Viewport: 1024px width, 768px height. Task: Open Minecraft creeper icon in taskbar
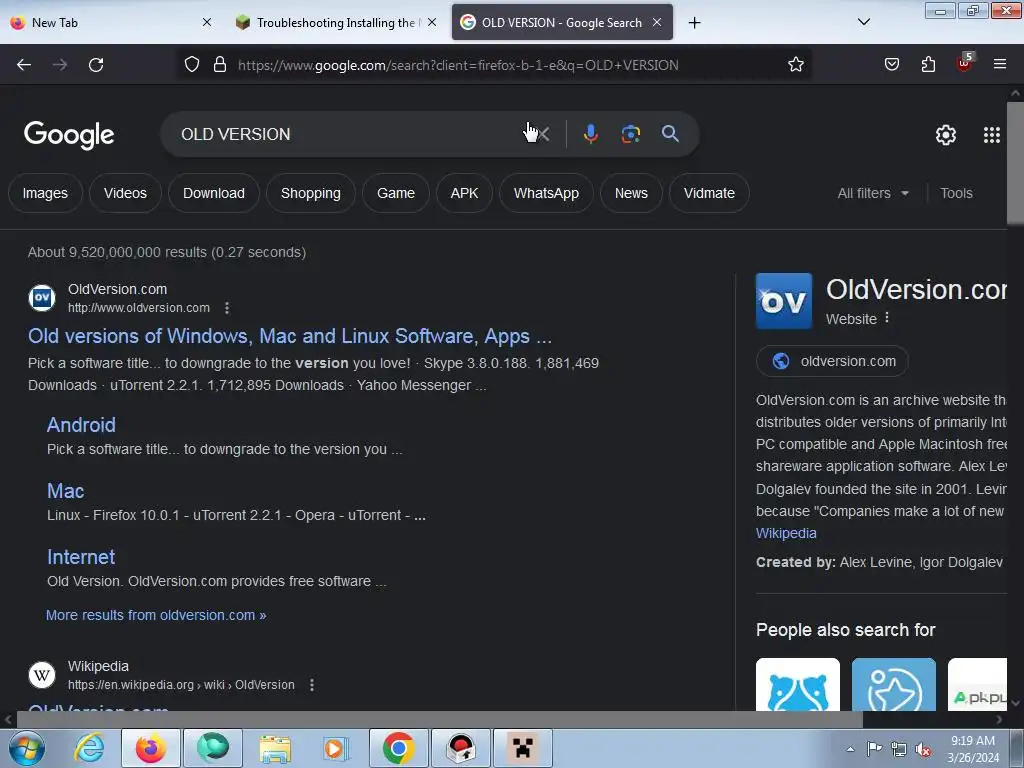(x=522, y=748)
